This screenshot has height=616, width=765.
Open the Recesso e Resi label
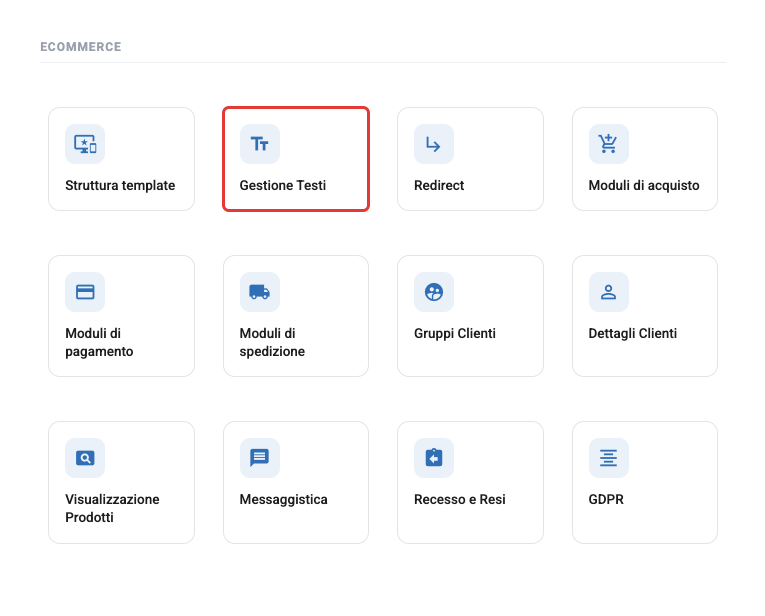(x=460, y=499)
